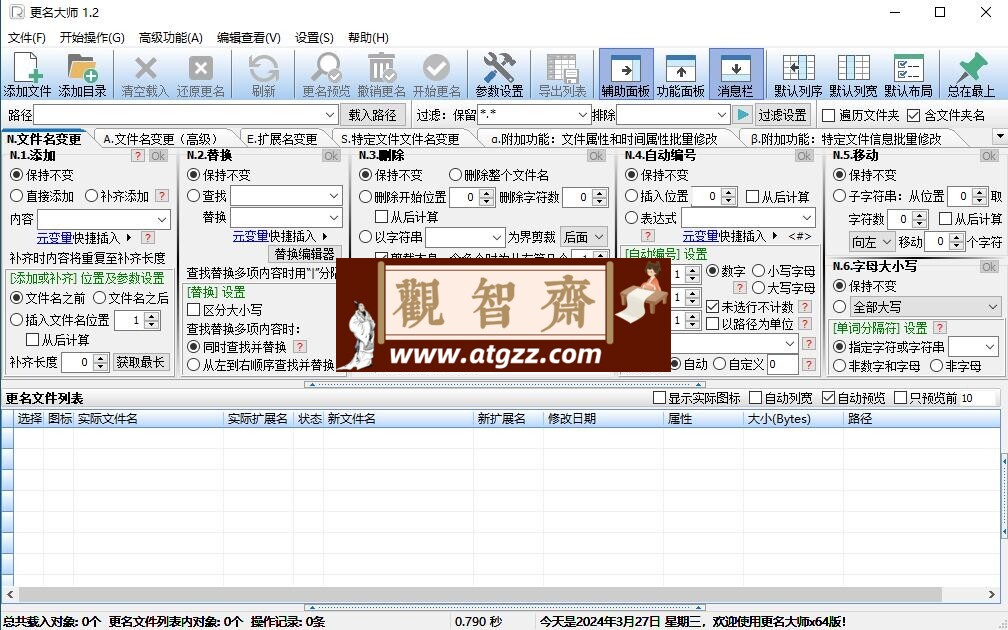Click the 新文件名 column header

[x=398, y=418]
